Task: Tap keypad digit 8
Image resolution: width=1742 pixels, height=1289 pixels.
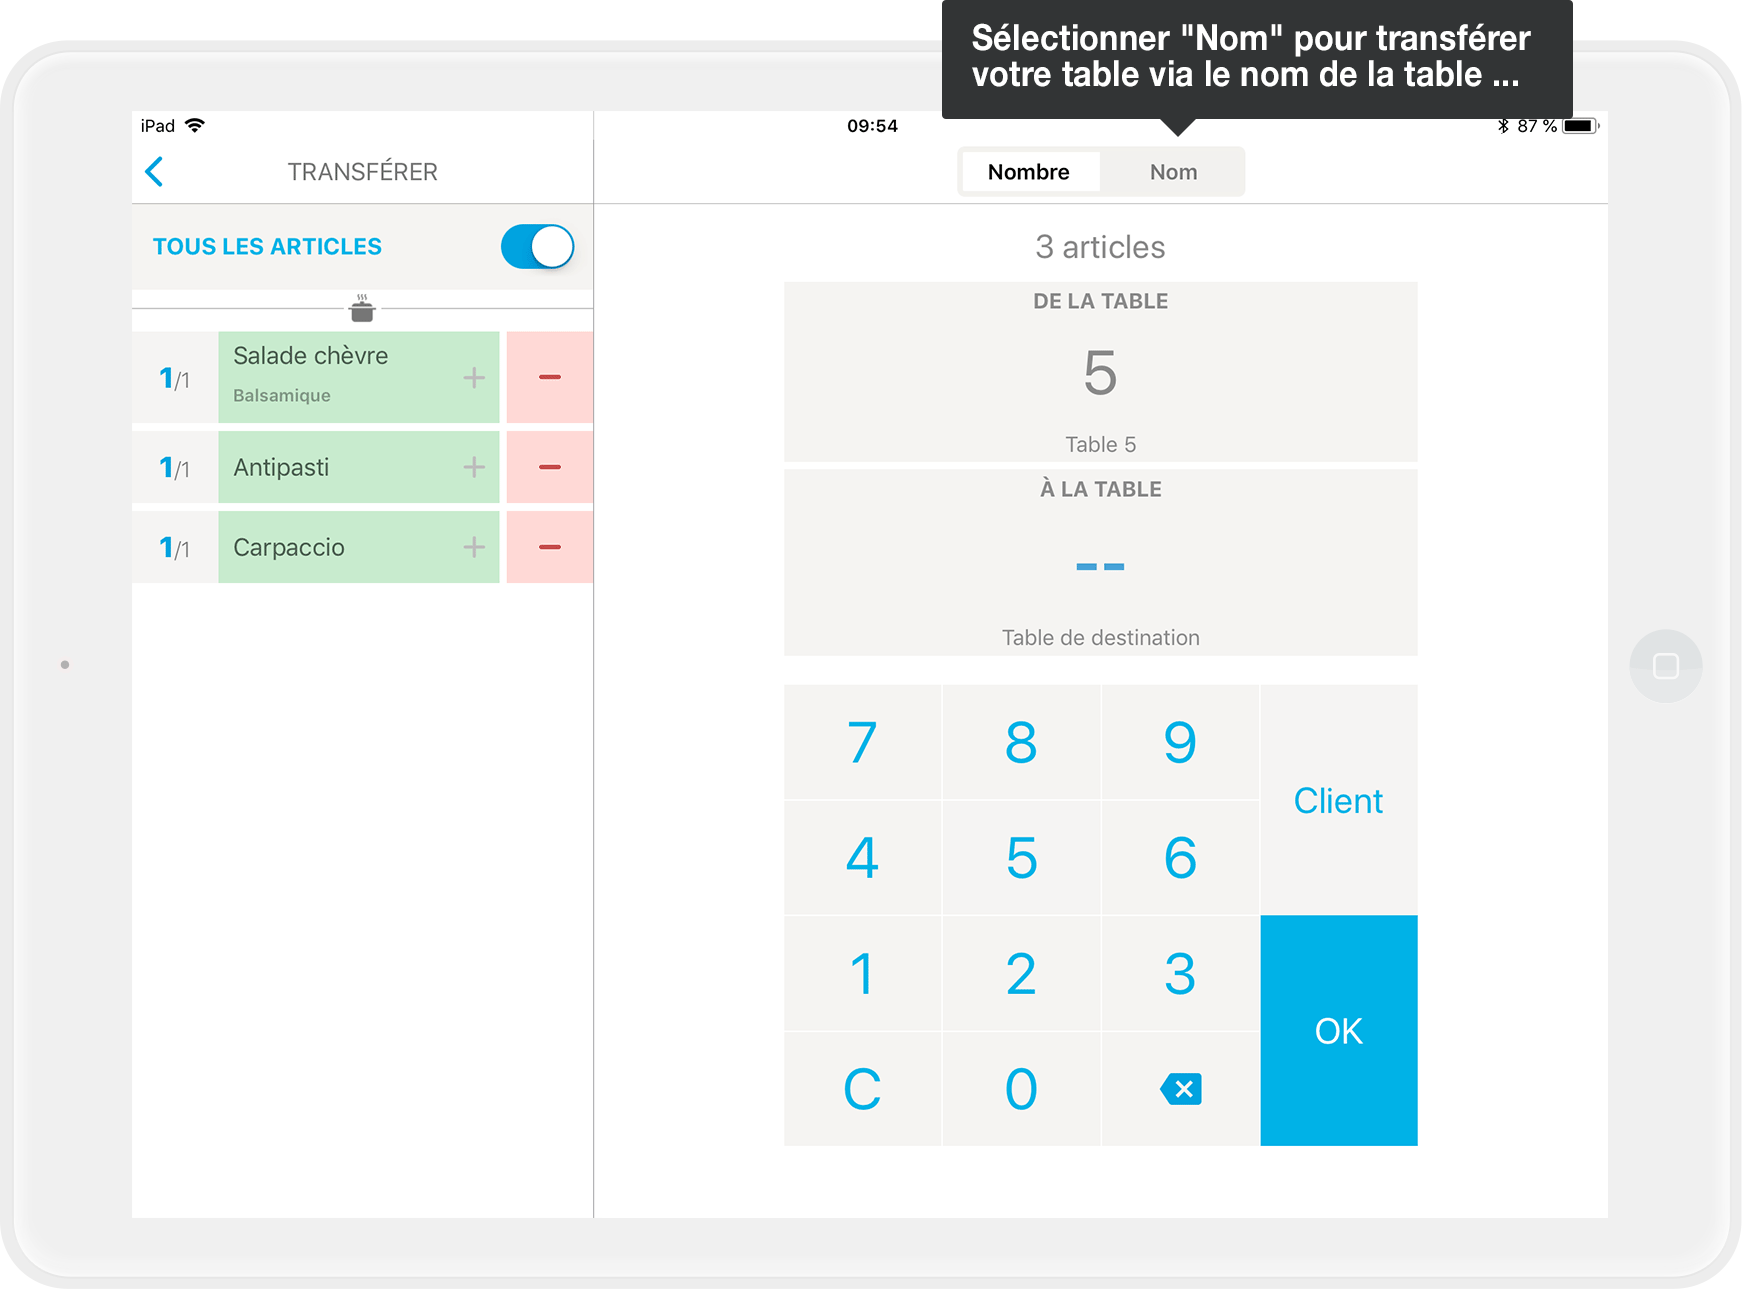Action: [x=1021, y=742]
